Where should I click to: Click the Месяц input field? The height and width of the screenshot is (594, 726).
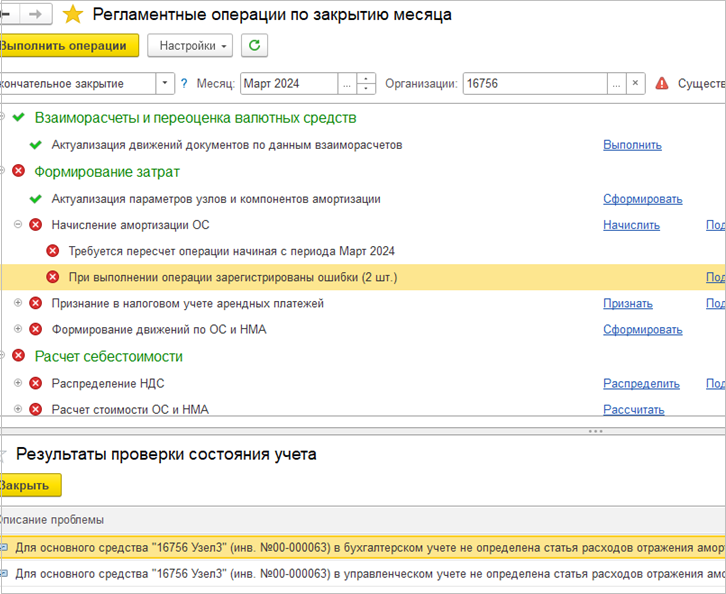pos(290,84)
